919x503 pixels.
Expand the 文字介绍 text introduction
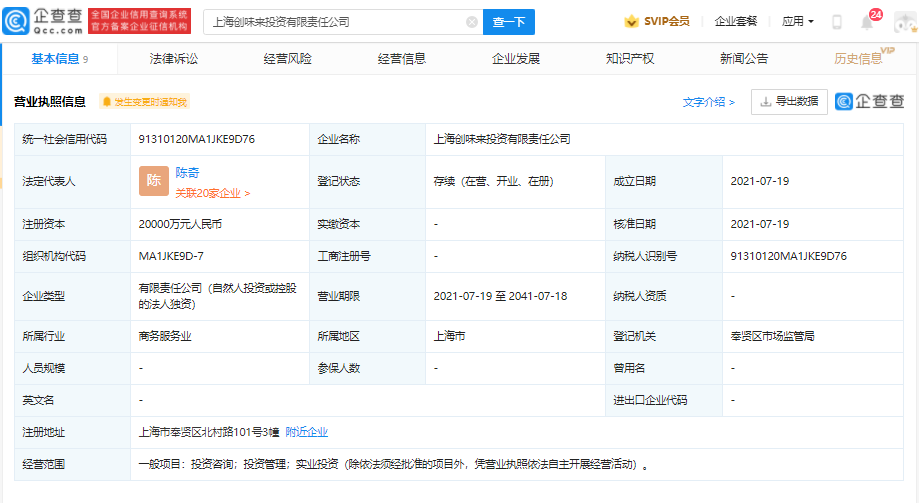708,102
